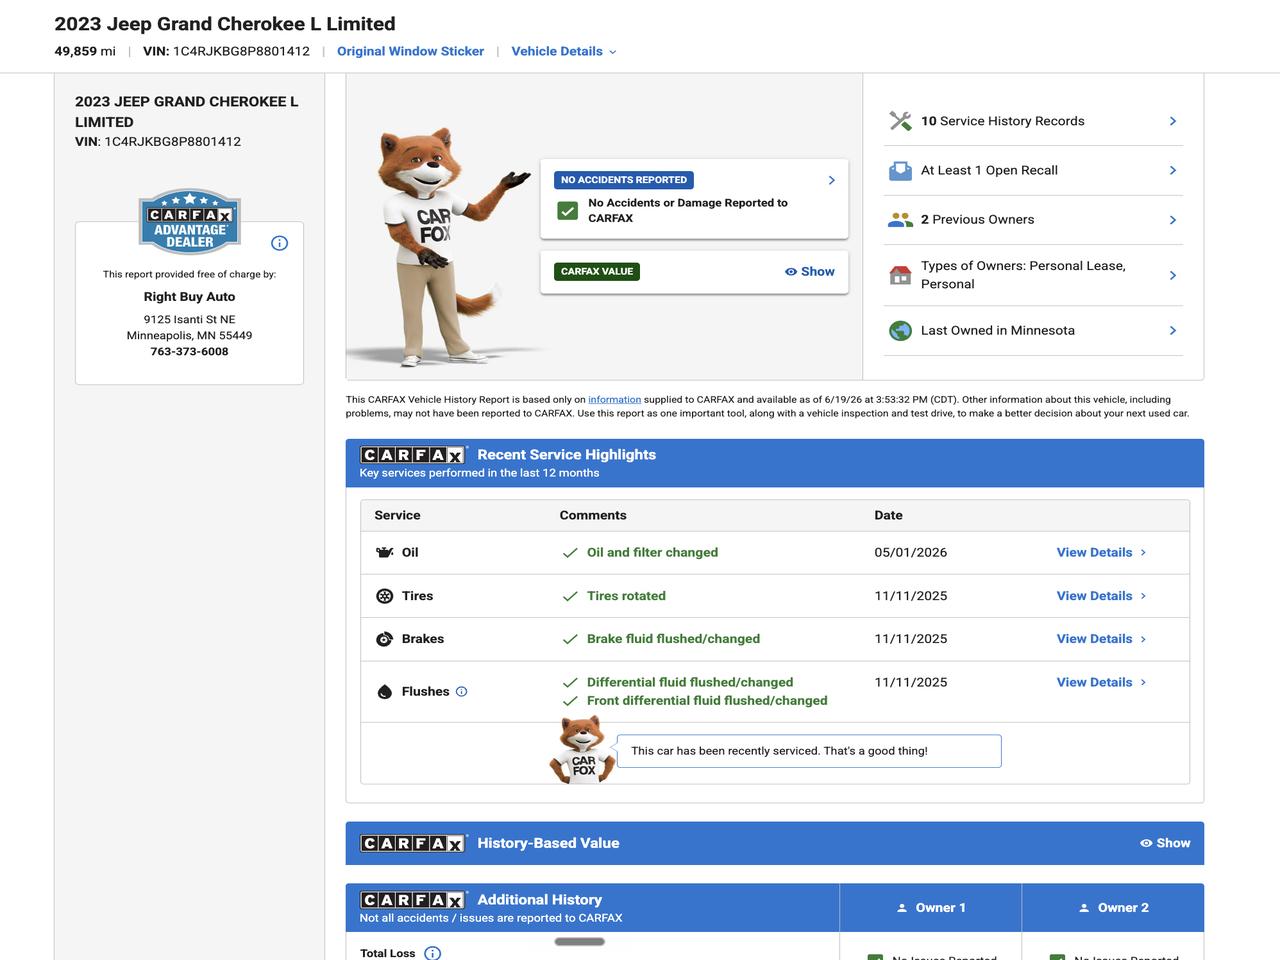
Task: Expand the No Accidents Reported chevron
Action: pyautogui.click(x=831, y=180)
